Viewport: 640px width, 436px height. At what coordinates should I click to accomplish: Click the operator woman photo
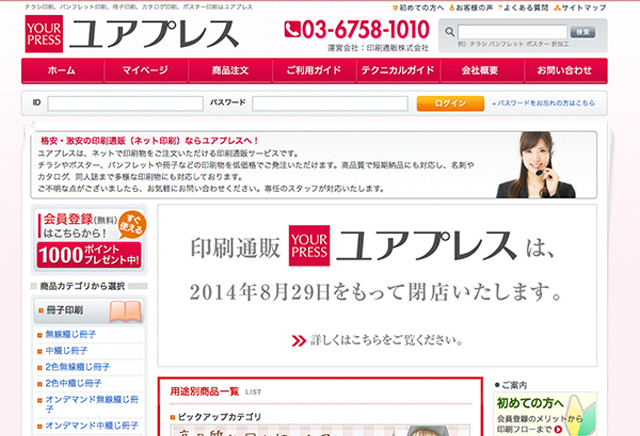tap(536, 165)
